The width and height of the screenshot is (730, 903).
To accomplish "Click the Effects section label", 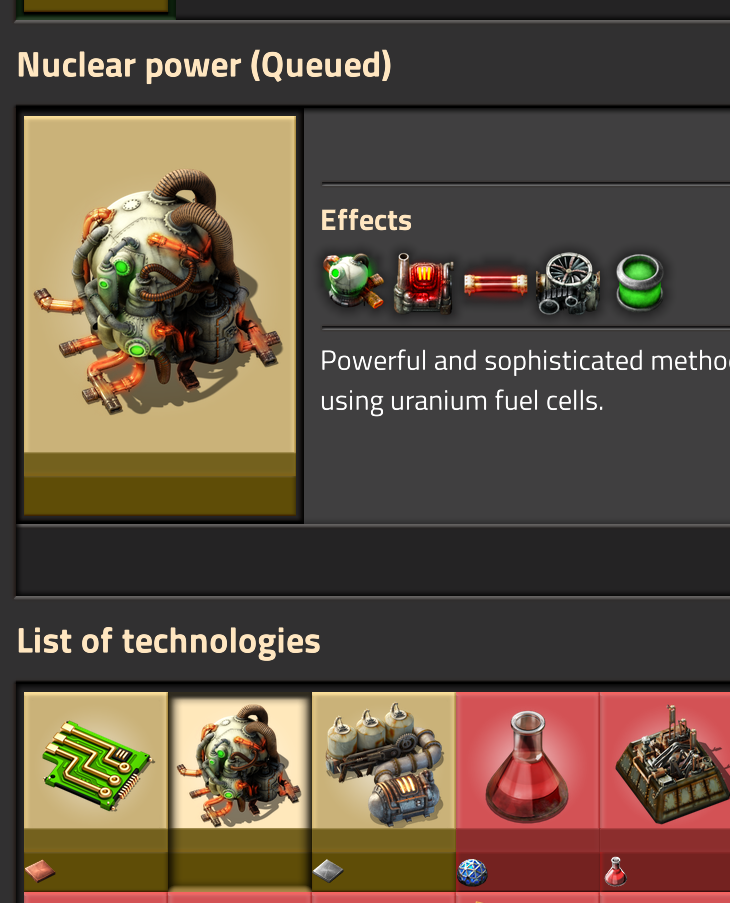I will [x=366, y=220].
